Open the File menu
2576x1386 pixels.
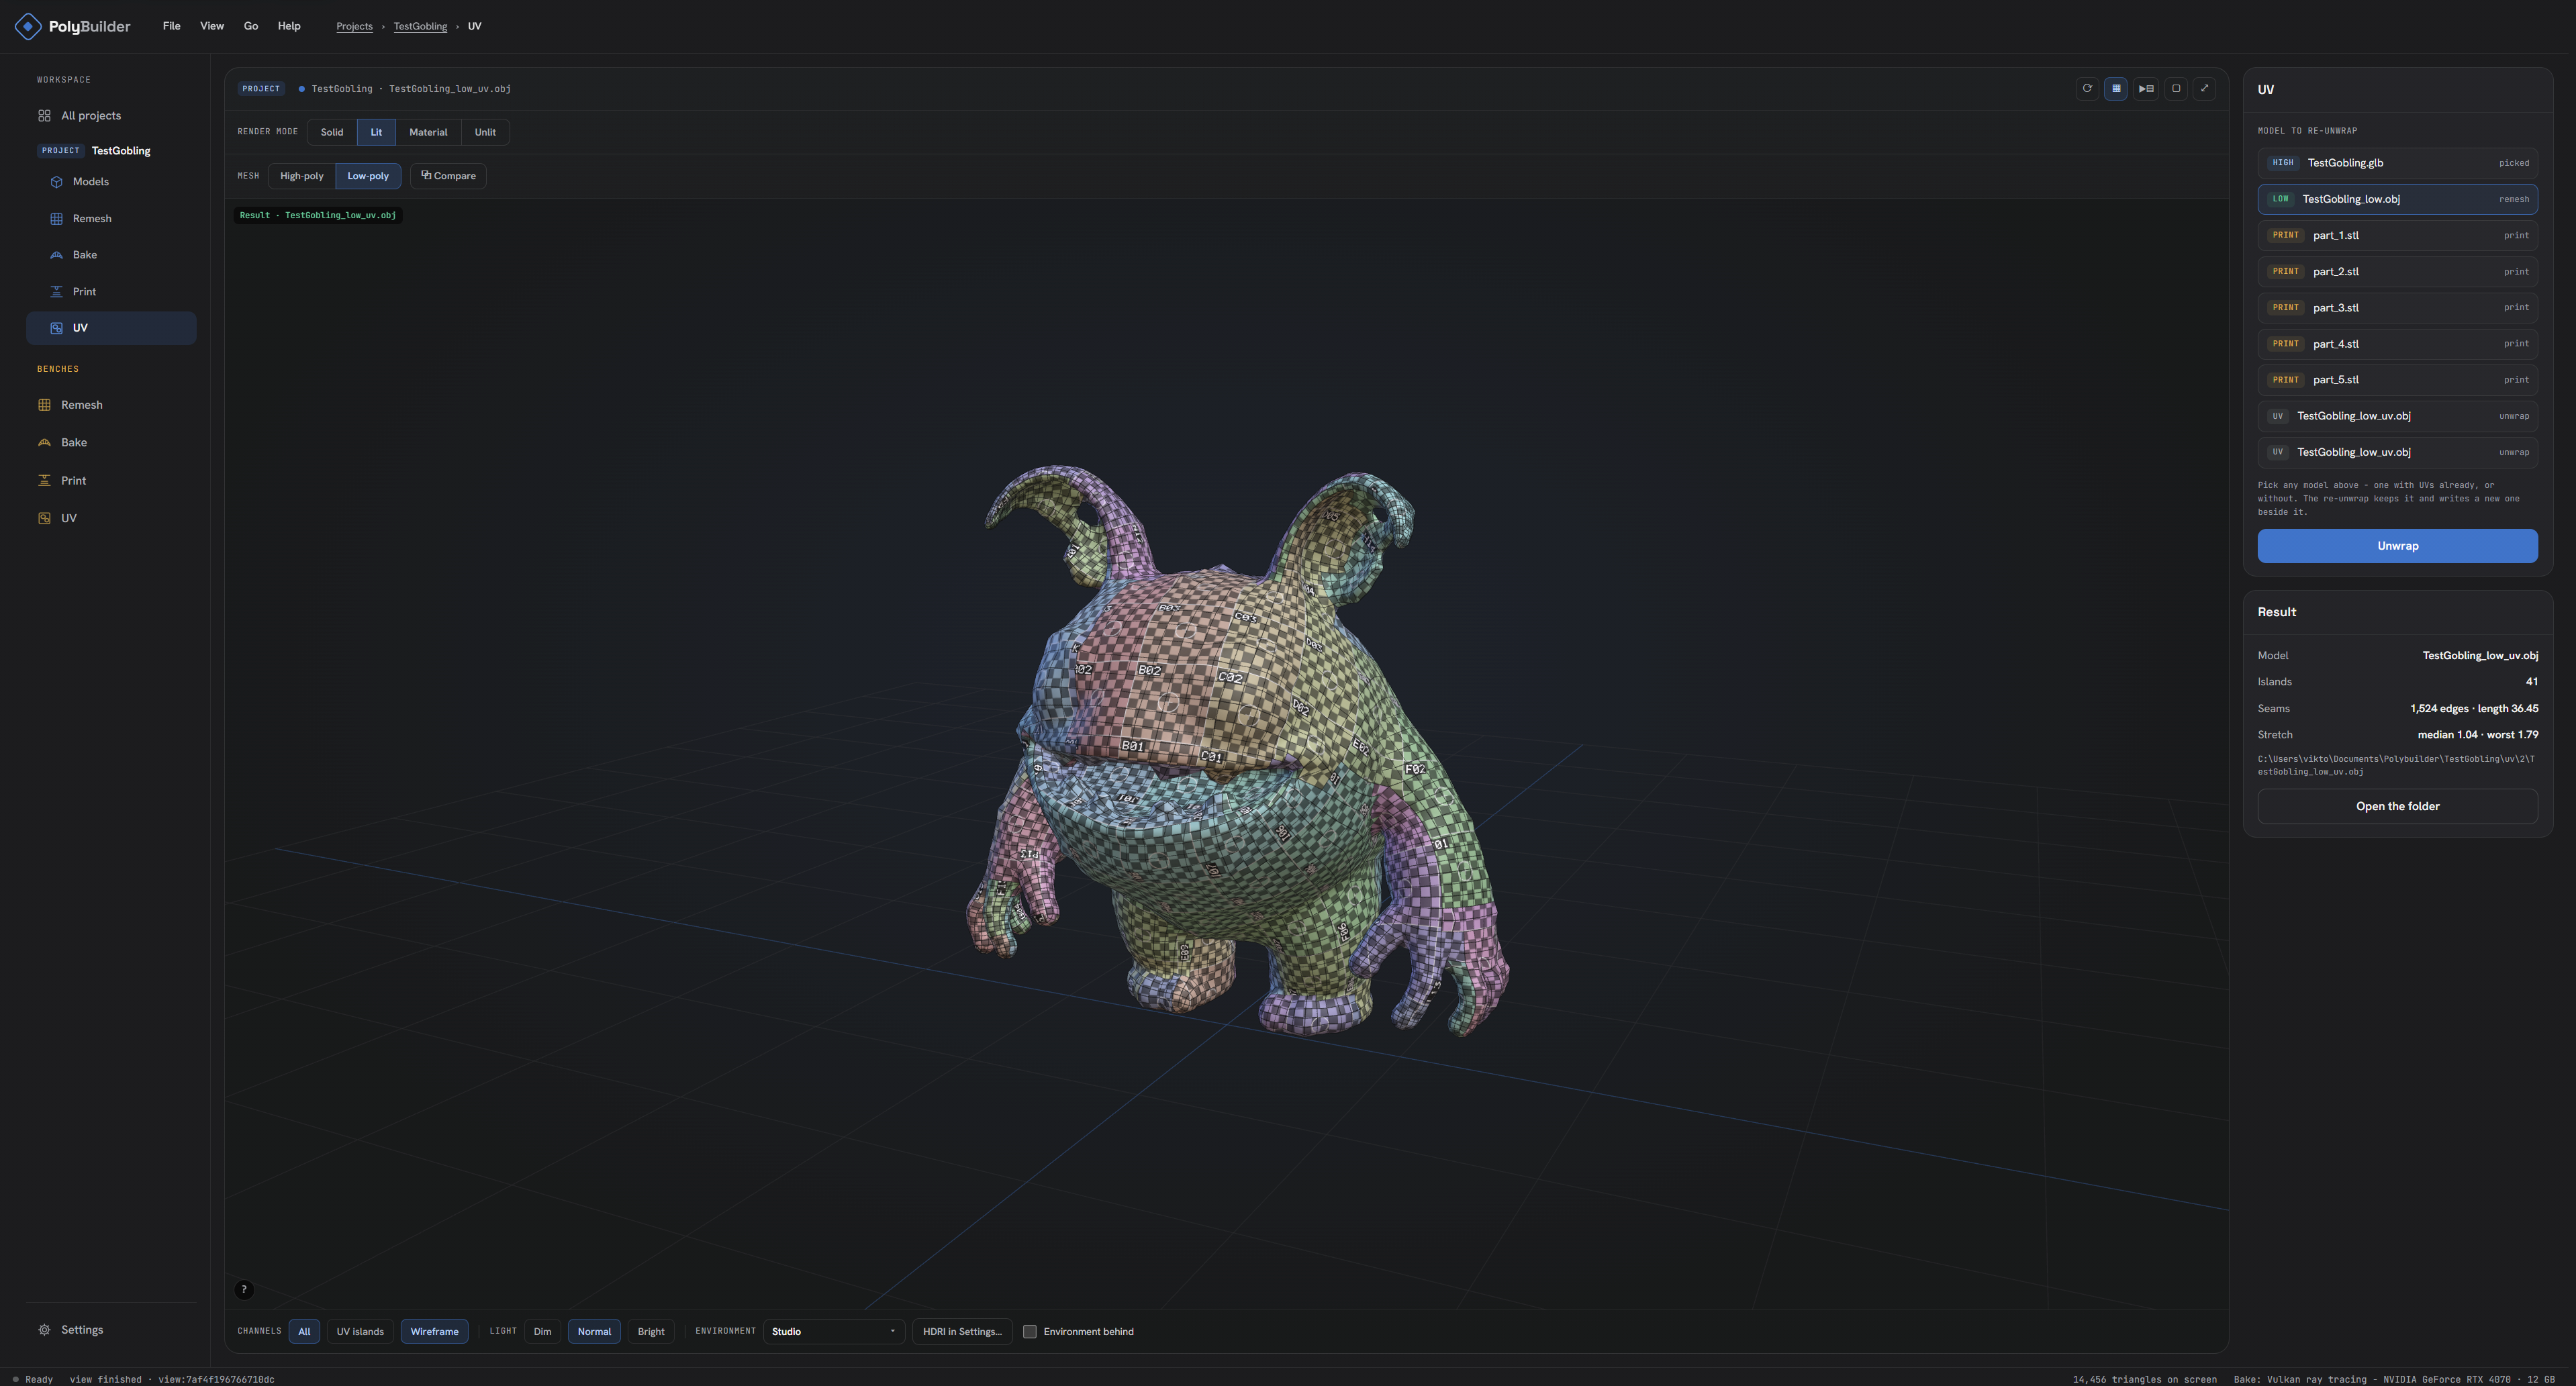click(x=172, y=26)
